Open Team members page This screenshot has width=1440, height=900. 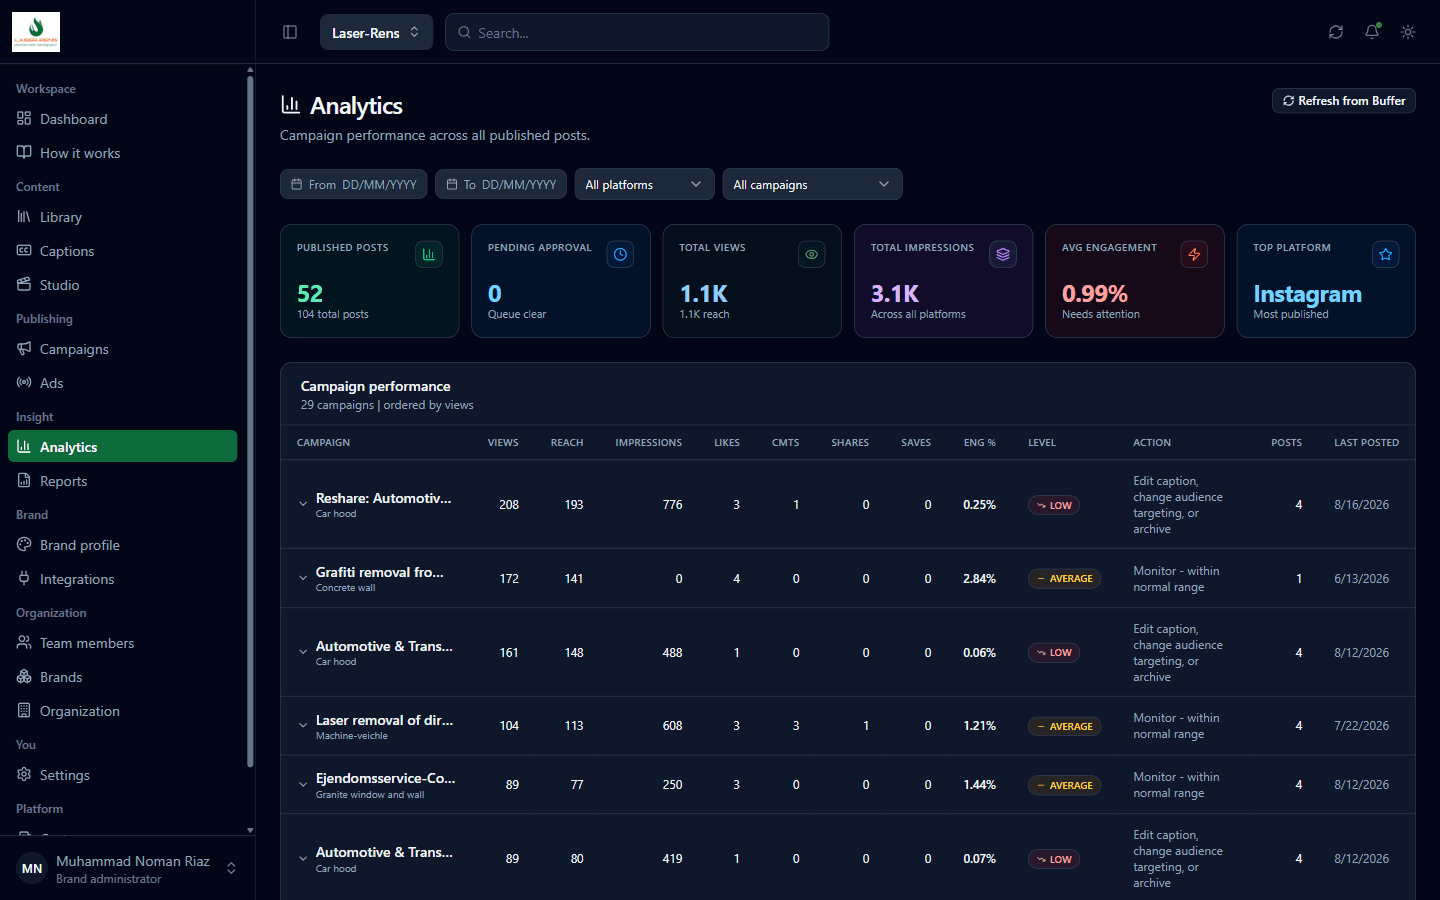point(122,643)
